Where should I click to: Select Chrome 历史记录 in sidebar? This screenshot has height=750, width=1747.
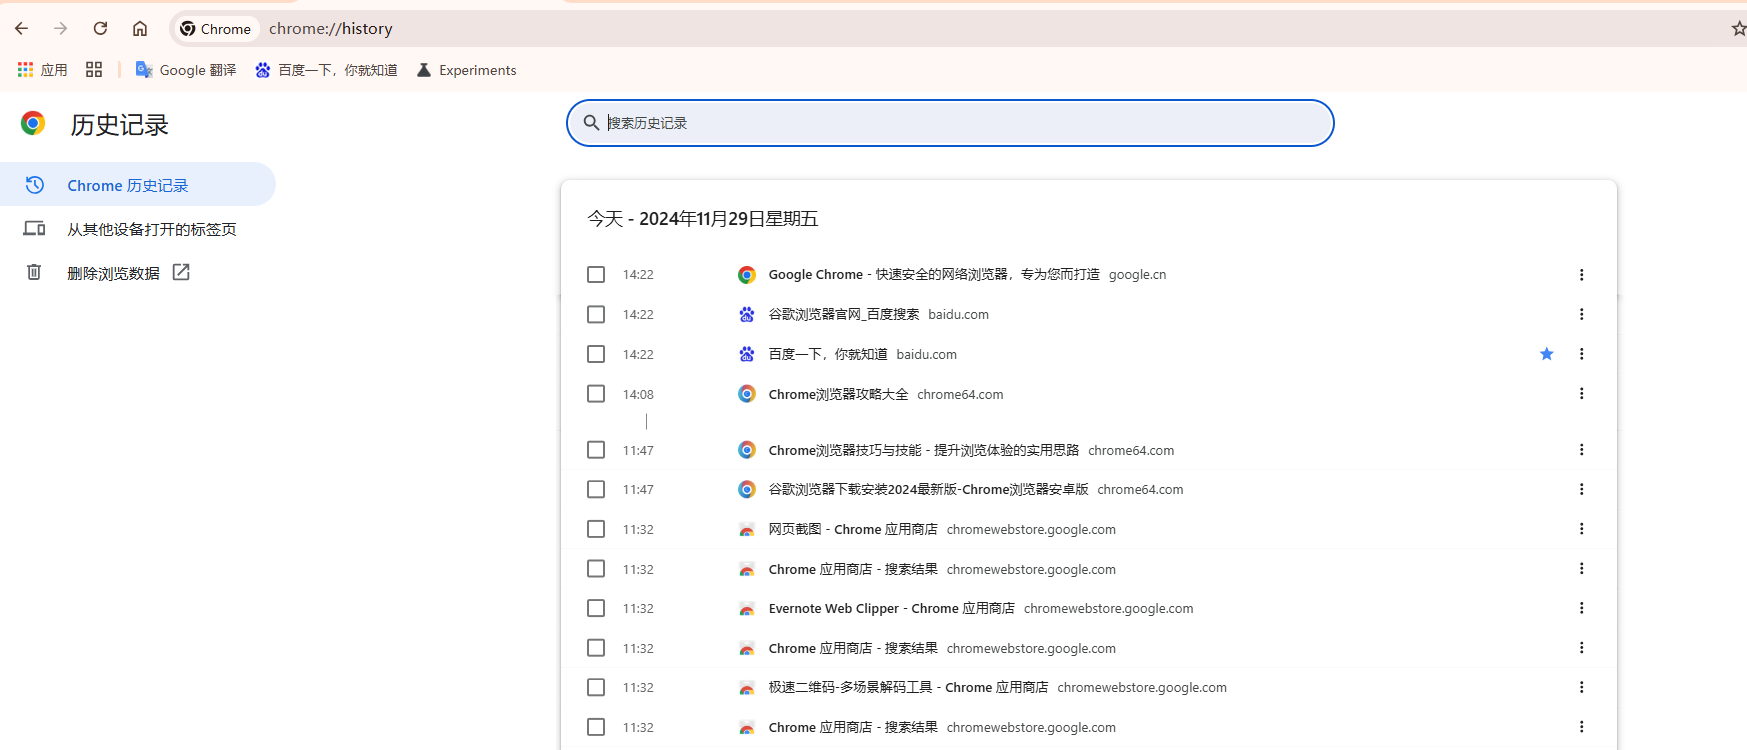coord(138,185)
